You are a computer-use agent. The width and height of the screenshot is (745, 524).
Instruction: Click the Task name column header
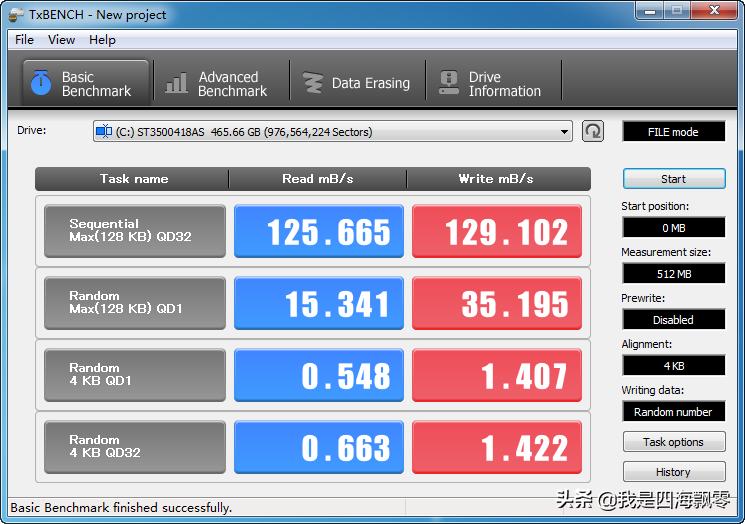[133, 179]
